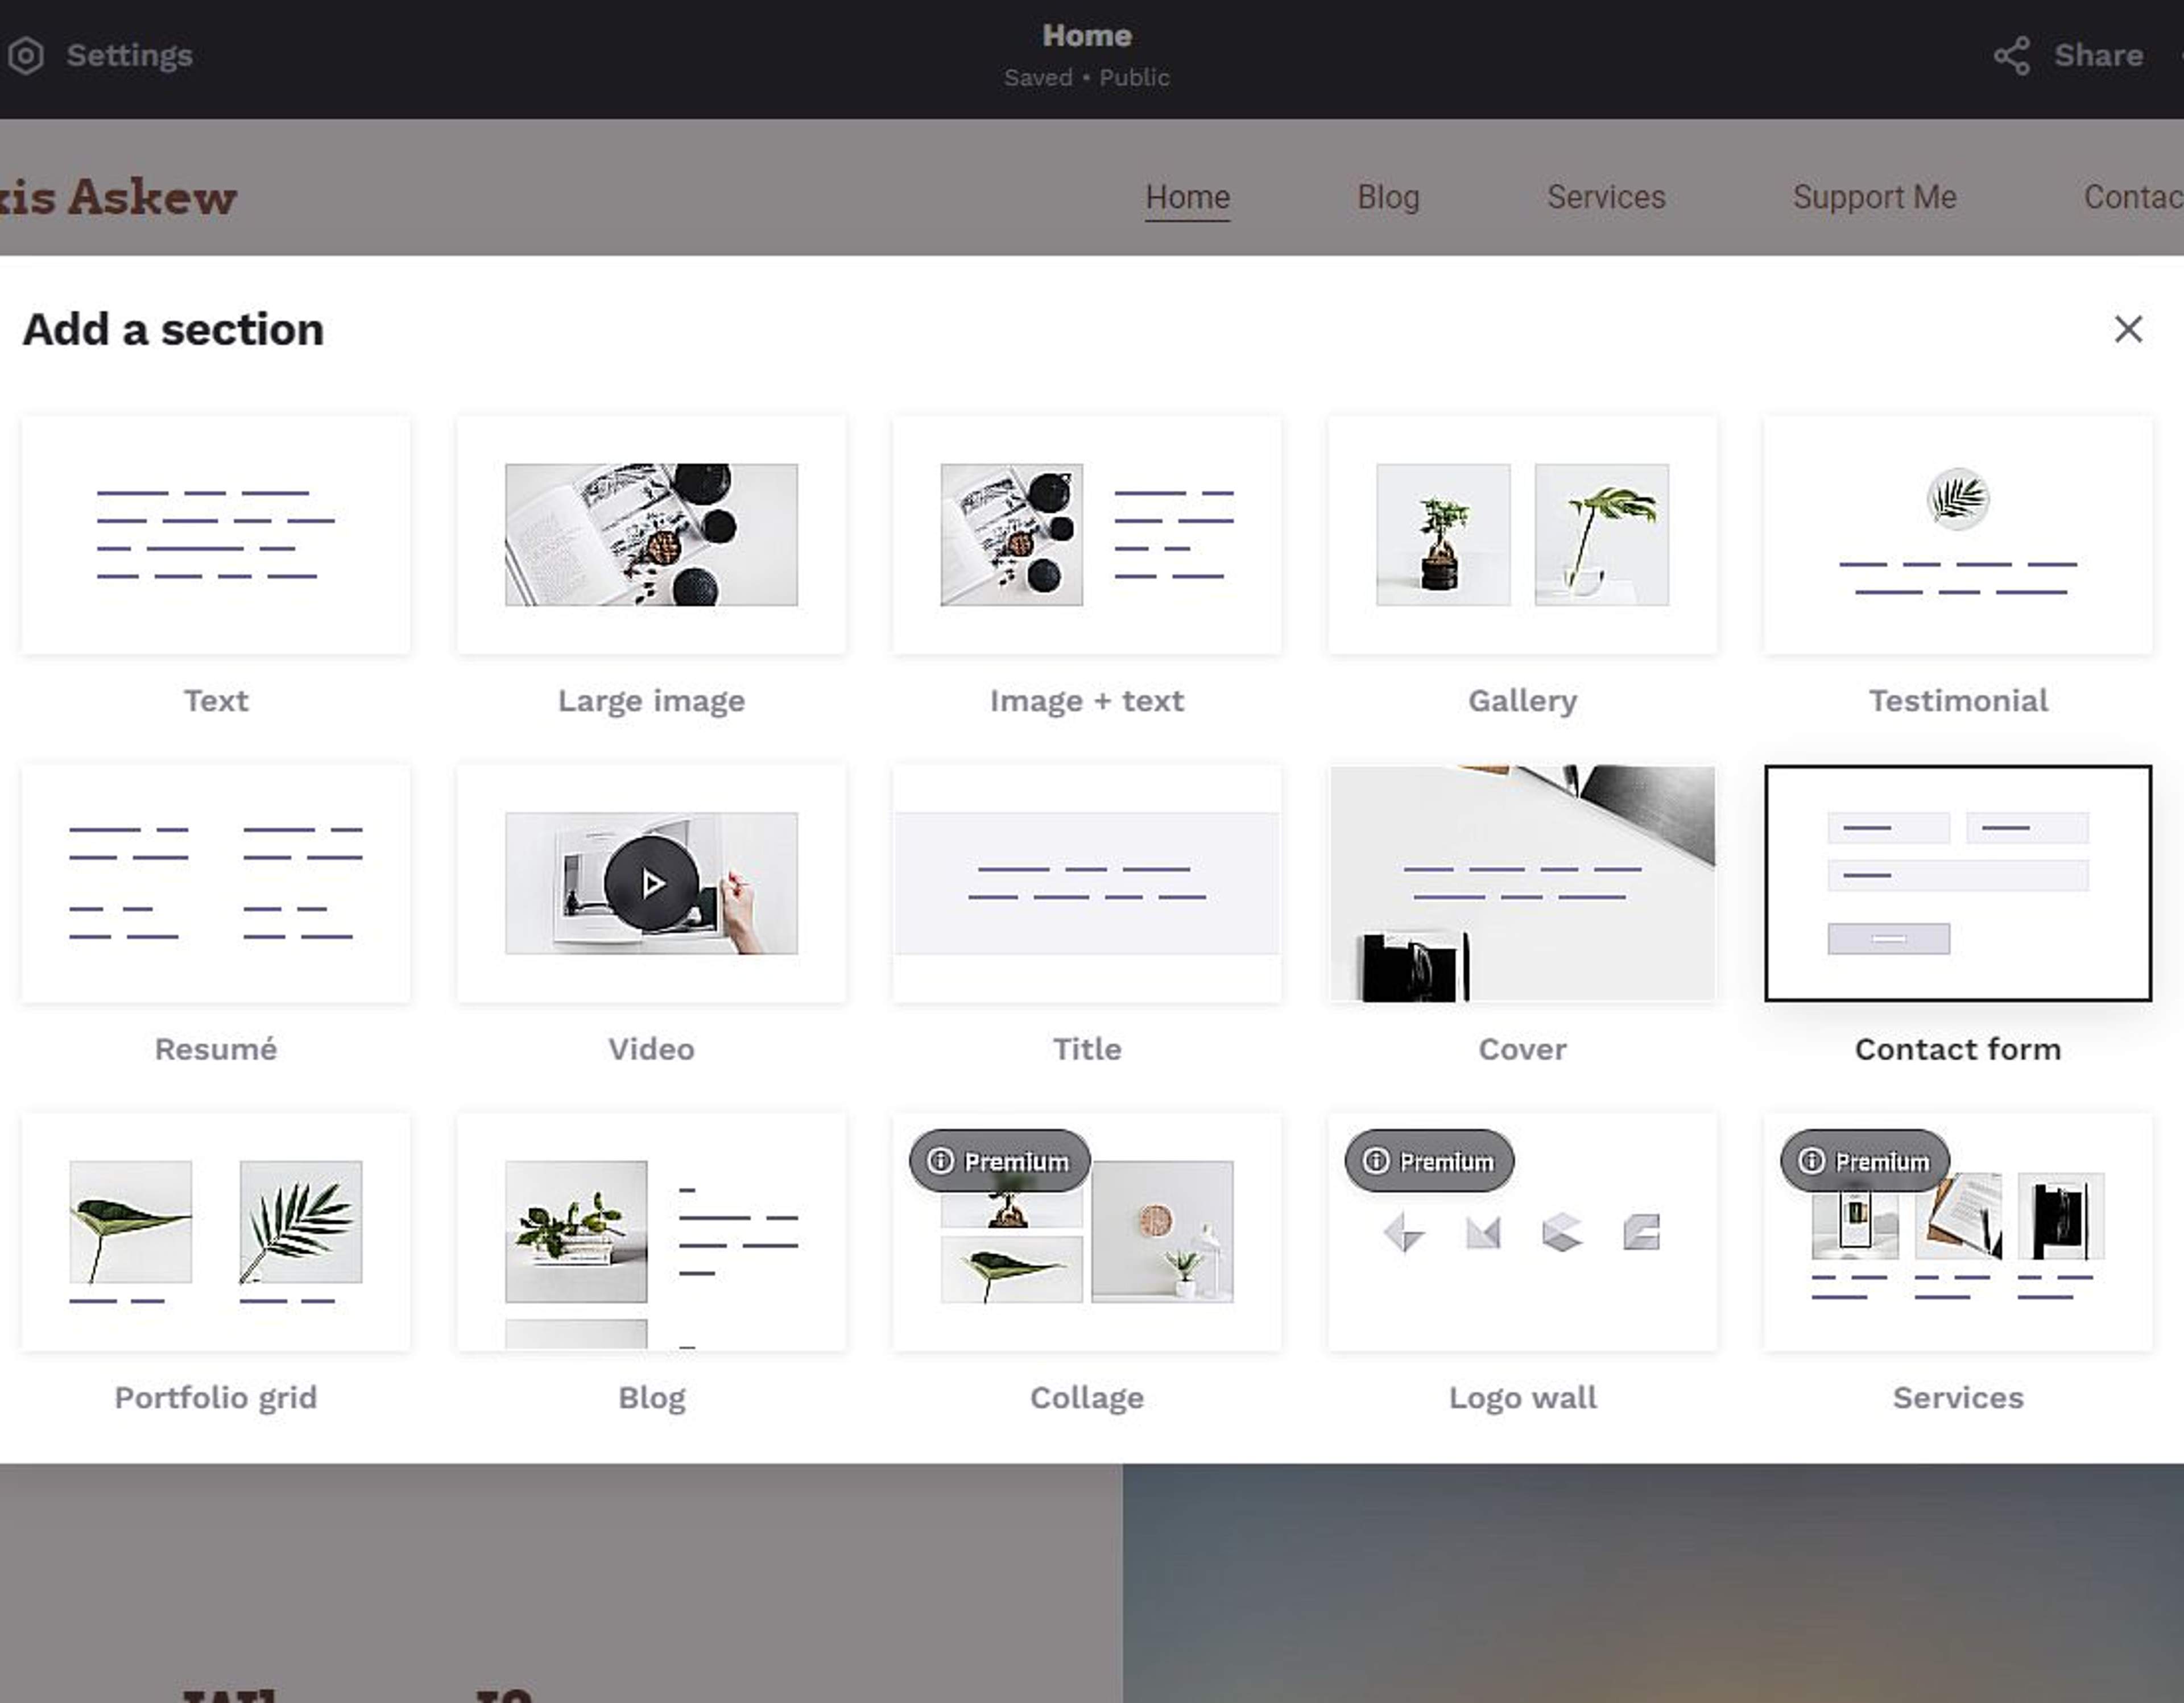Image resolution: width=2184 pixels, height=1703 pixels.
Task: Click the Services link in site navigation
Action: point(1606,197)
